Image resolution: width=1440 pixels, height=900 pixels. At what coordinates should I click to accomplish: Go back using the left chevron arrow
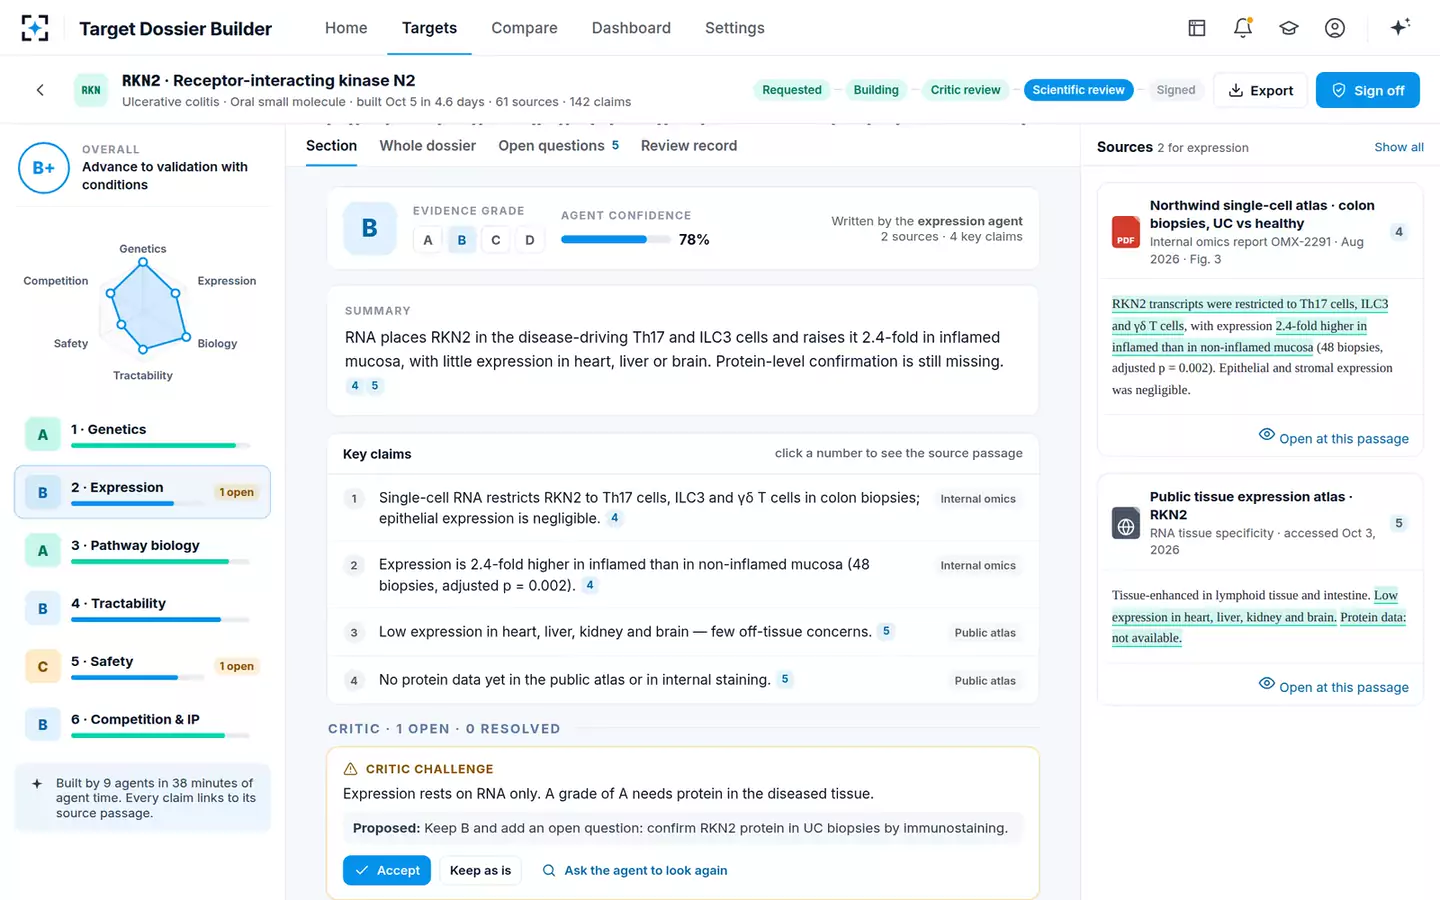point(40,90)
